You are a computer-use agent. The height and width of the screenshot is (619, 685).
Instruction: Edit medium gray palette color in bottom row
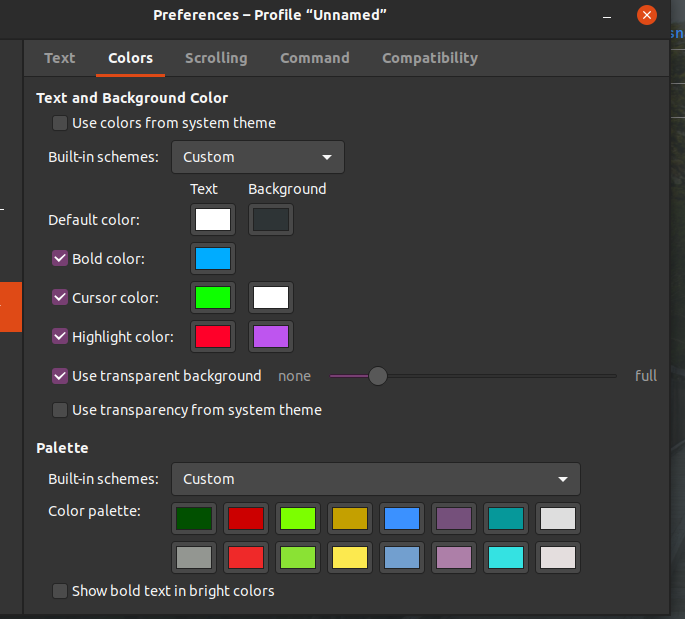194,557
